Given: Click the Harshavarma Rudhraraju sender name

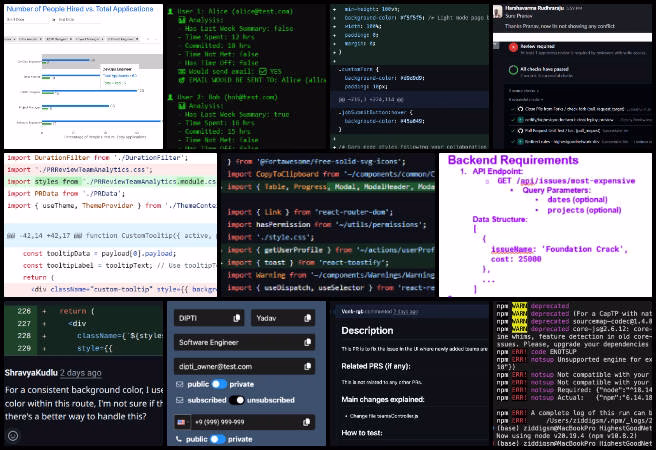Looking at the screenshot, I should coord(534,8).
